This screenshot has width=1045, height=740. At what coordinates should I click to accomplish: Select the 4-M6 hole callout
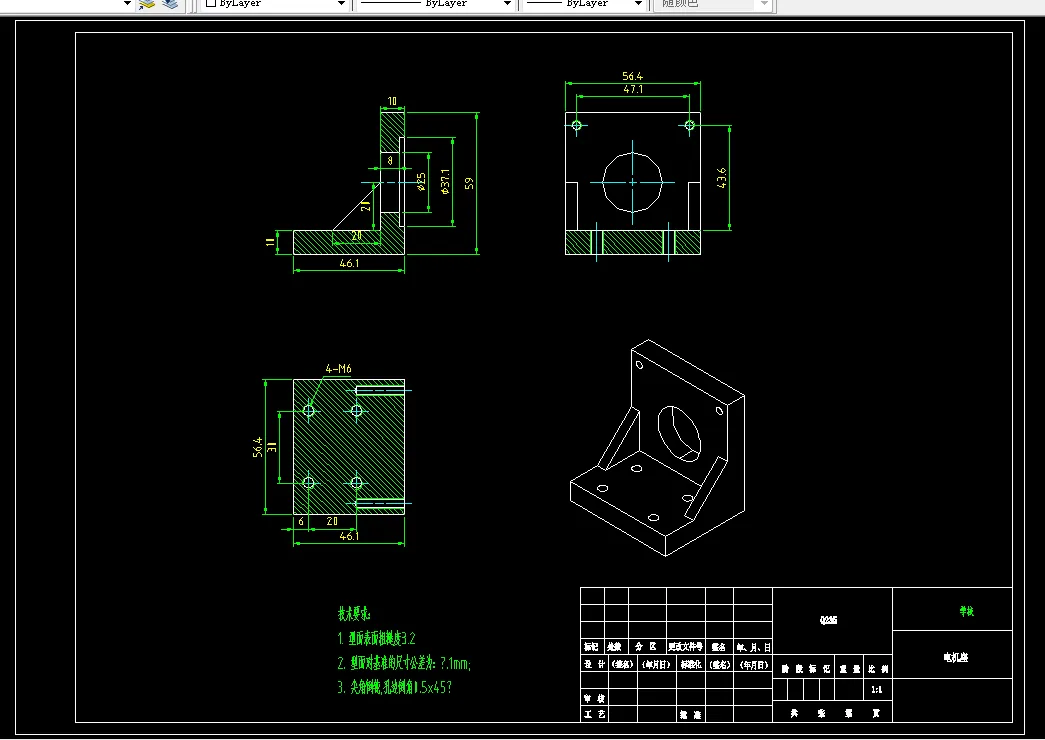click(339, 369)
